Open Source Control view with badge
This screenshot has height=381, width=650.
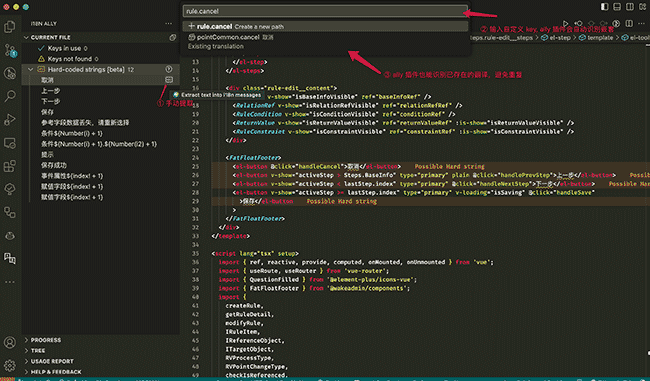[10, 50]
